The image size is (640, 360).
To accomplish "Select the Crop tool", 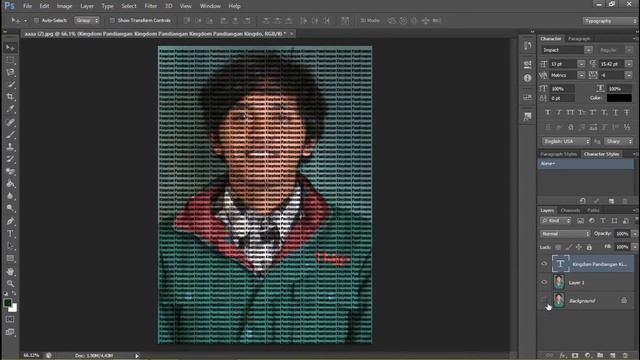I will coord(10,97).
